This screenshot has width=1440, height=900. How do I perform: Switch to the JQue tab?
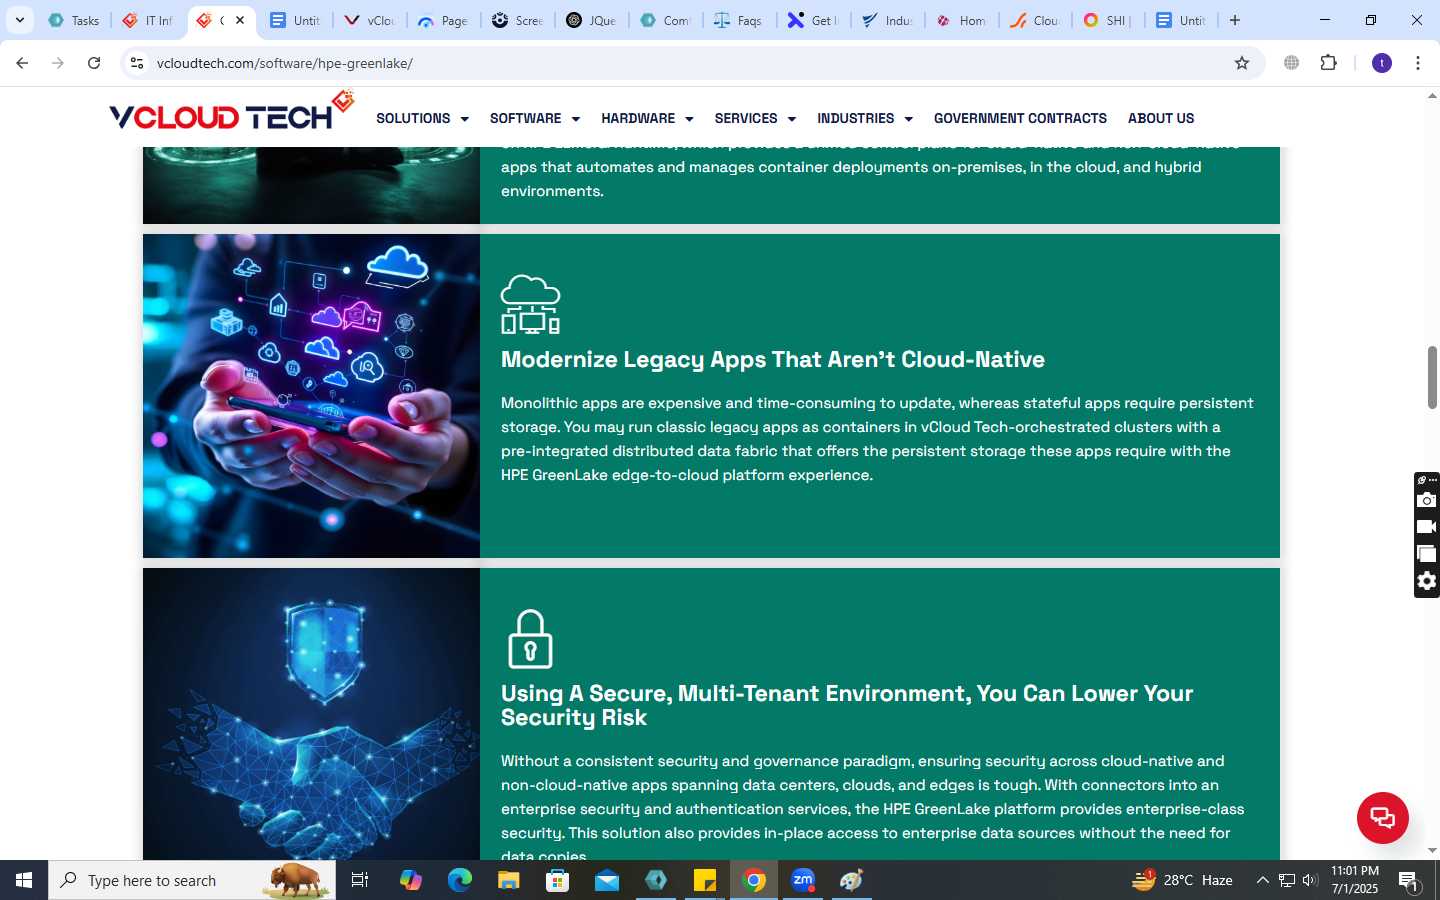point(592,20)
